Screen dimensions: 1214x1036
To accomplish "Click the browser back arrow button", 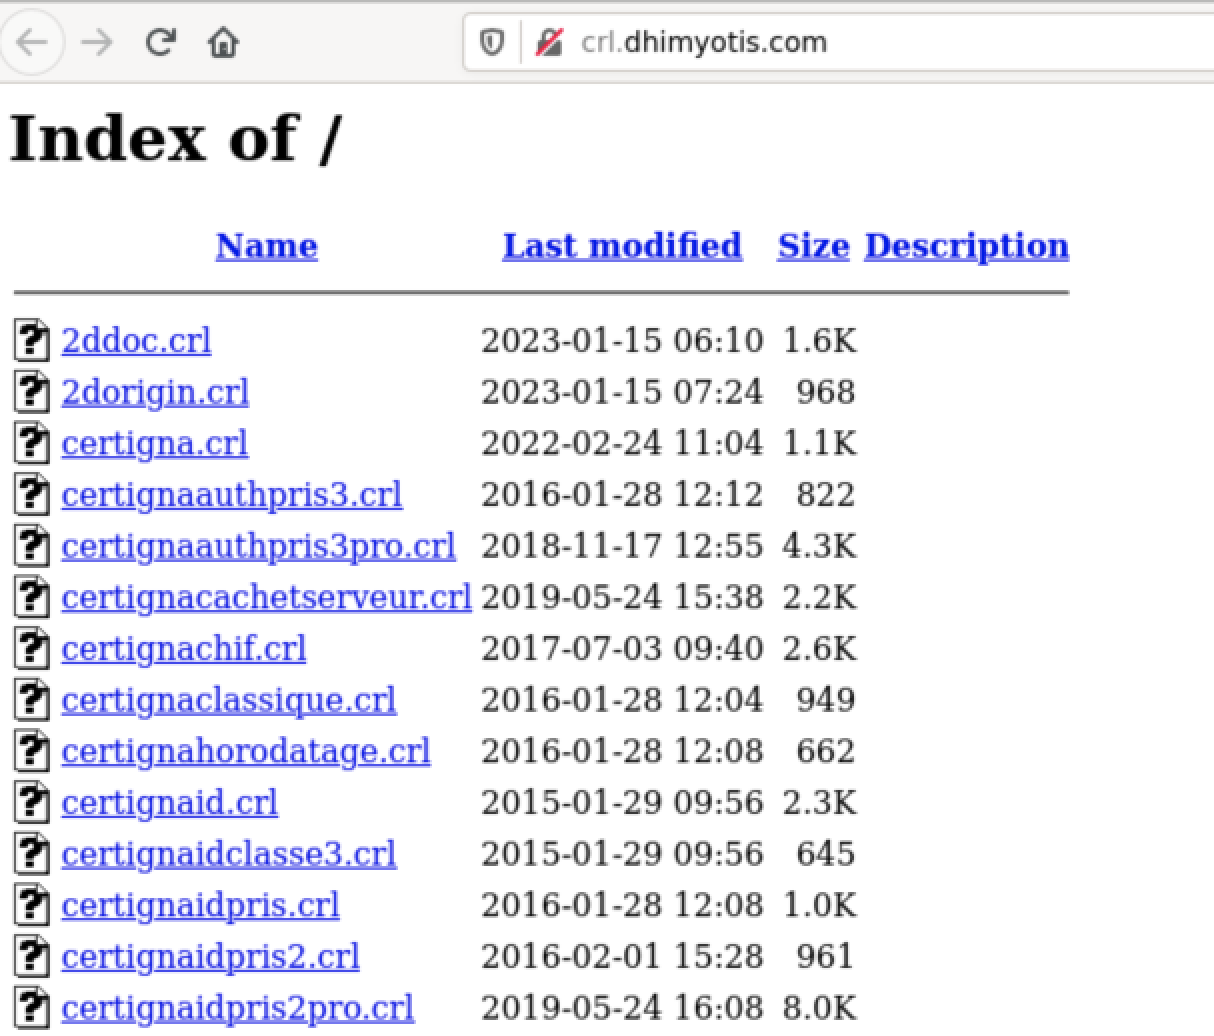I will click(x=33, y=43).
